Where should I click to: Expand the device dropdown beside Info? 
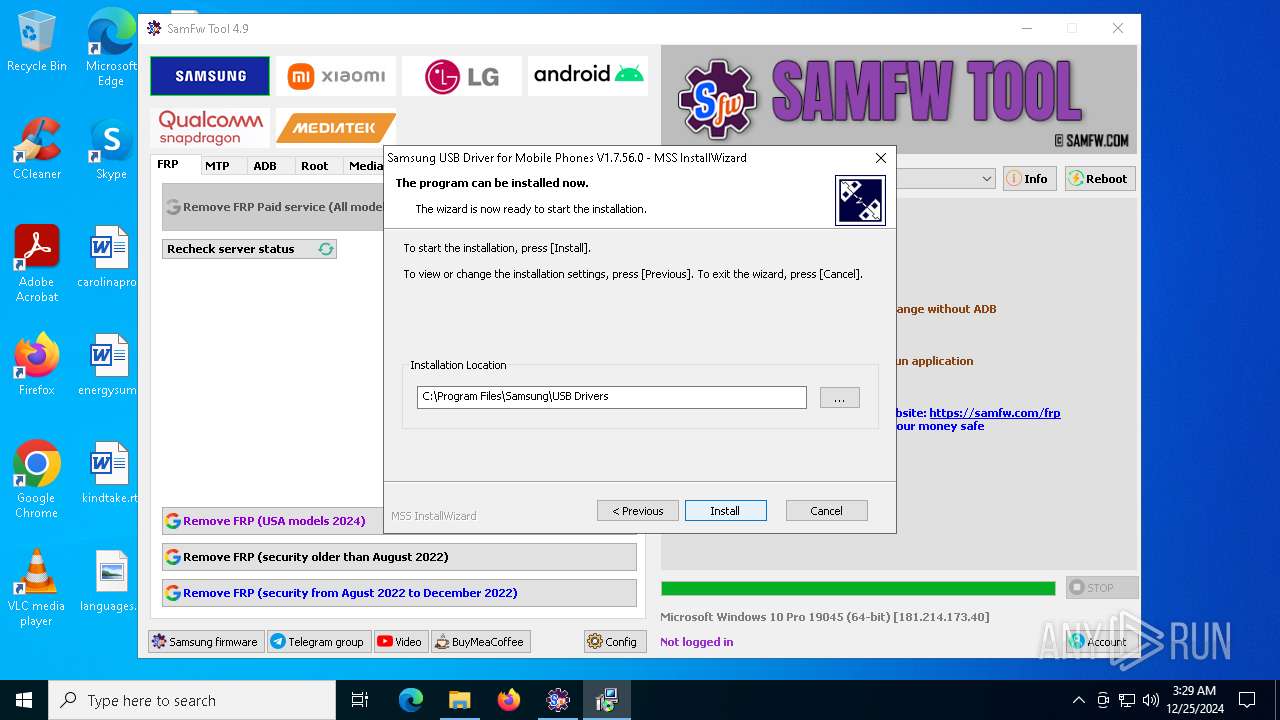pos(986,179)
